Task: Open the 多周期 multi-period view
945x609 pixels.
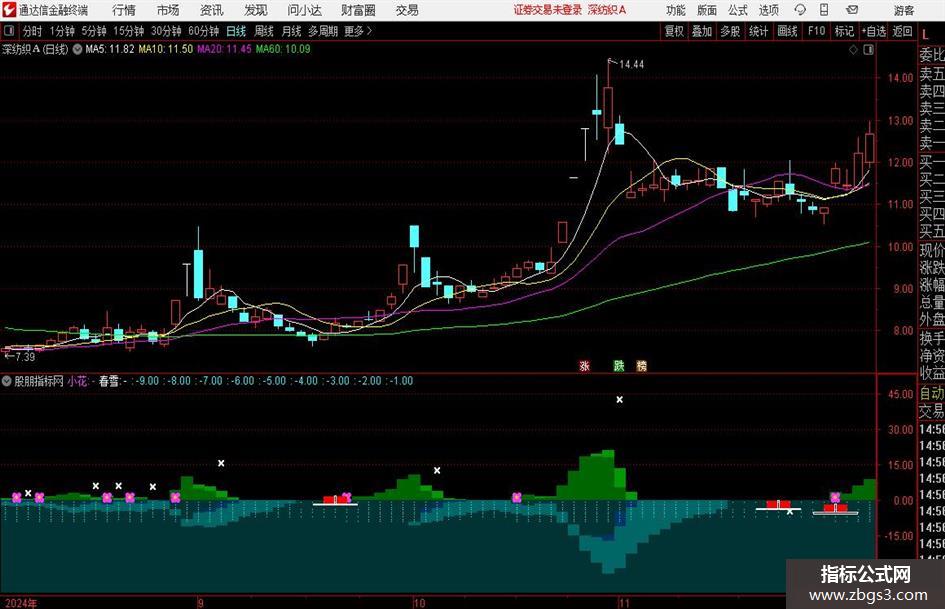Action: [x=323, y=31]
